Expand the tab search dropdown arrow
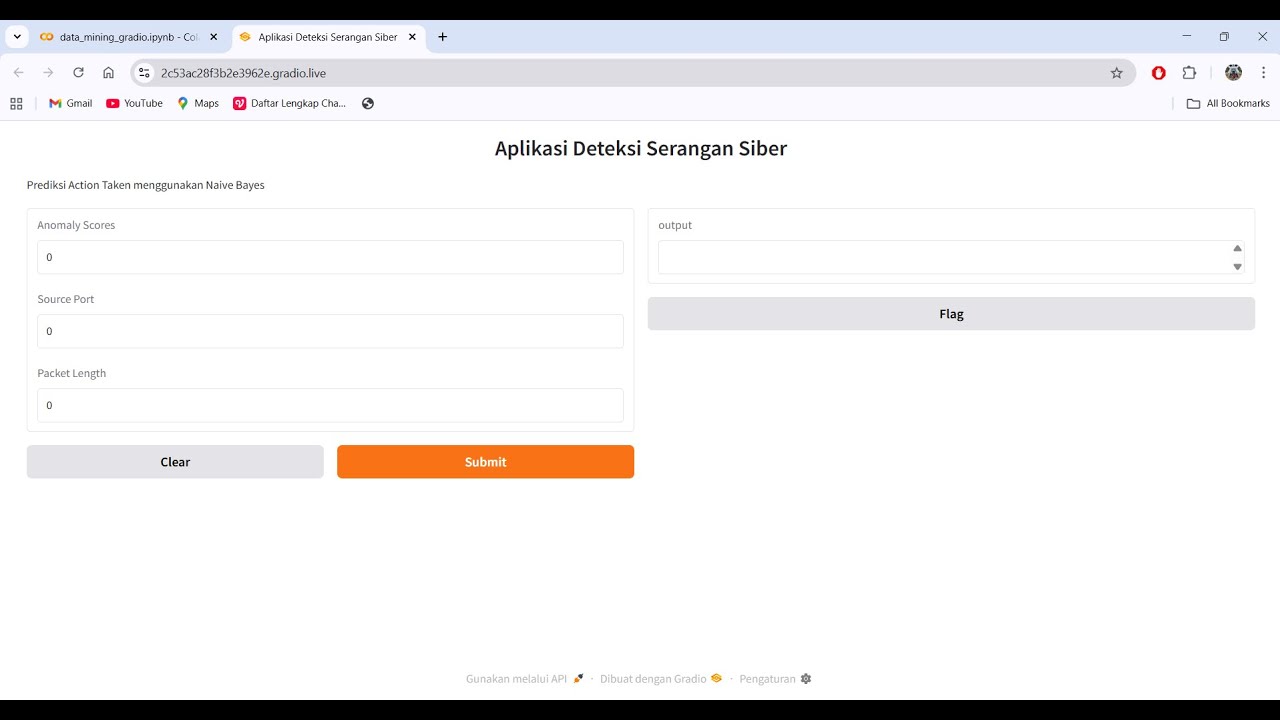The width and height of the screenshot is (1280, 720). tap(17, 37)
